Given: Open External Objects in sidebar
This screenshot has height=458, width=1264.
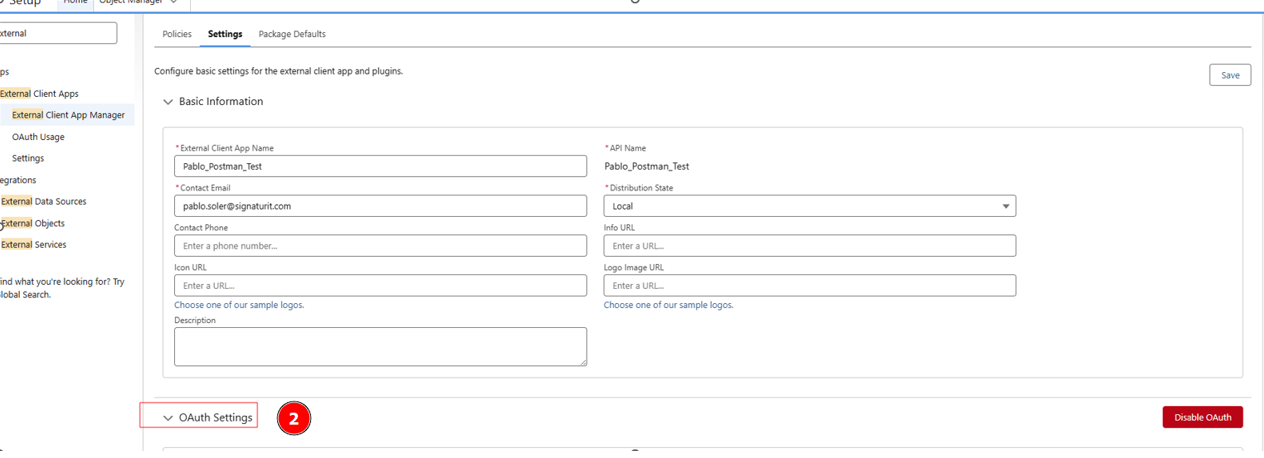Looking at the screenshot, I should (x=33, y=223).
